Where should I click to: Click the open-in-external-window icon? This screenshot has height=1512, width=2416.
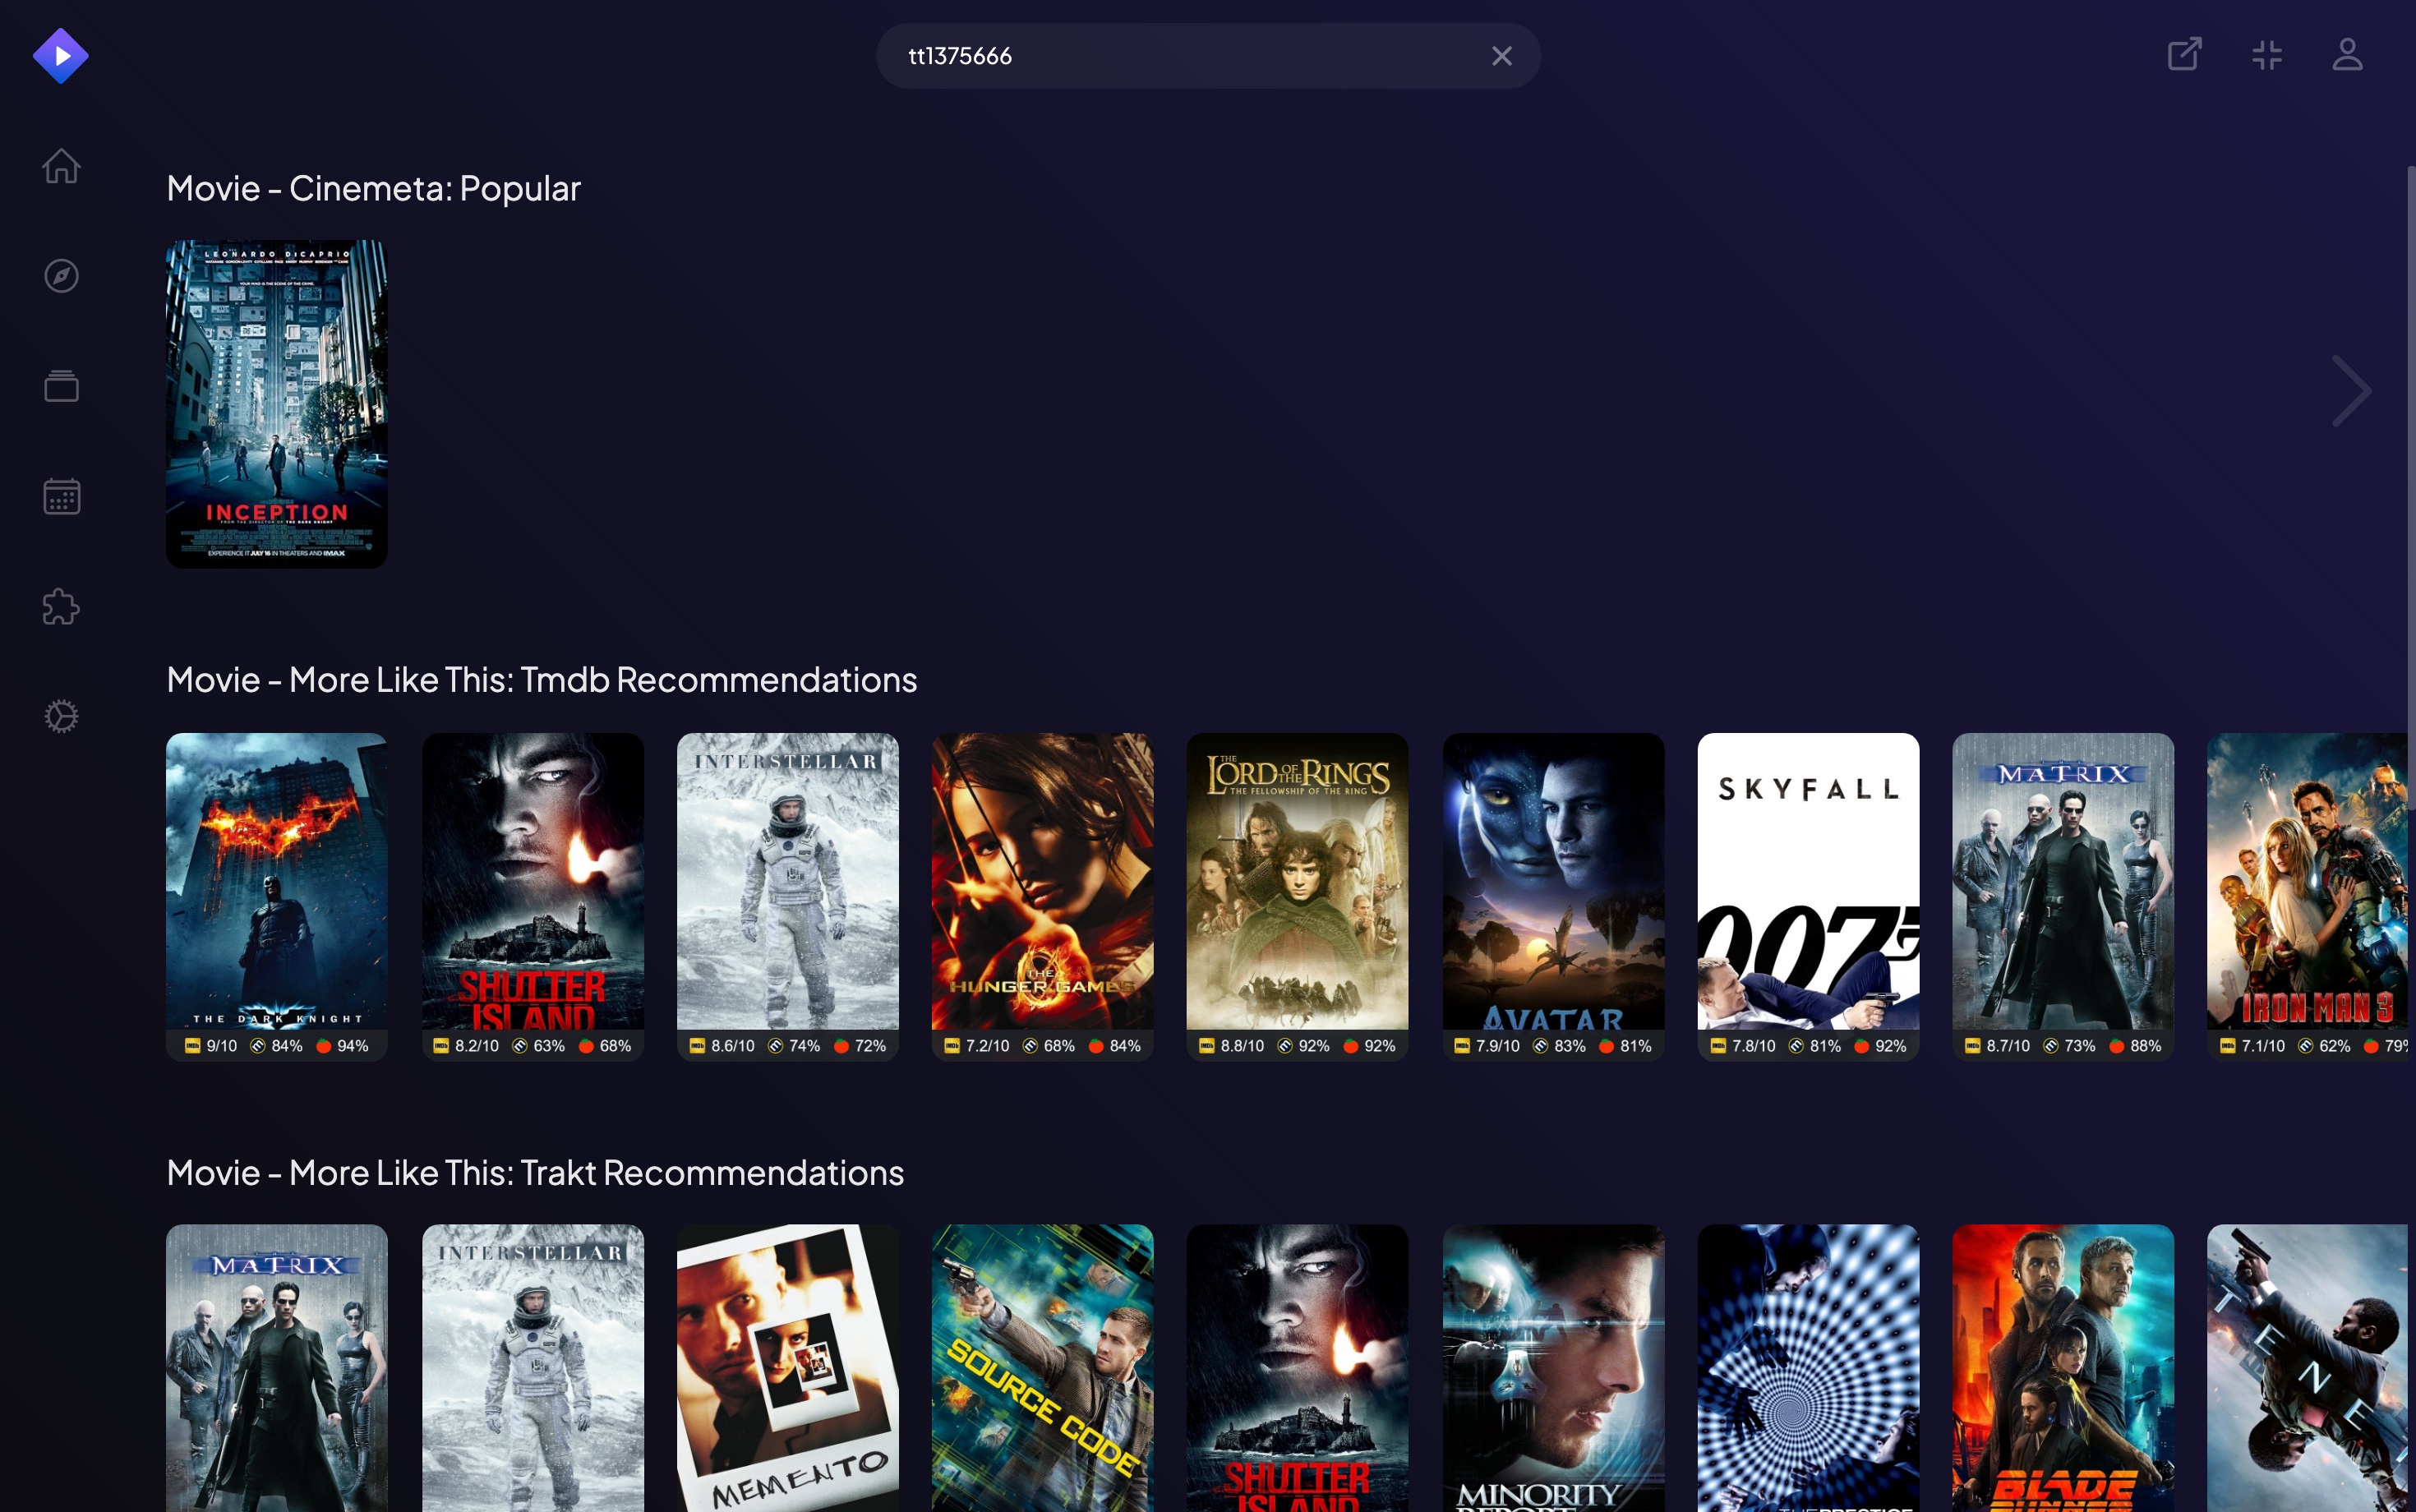click(2184, 55)
